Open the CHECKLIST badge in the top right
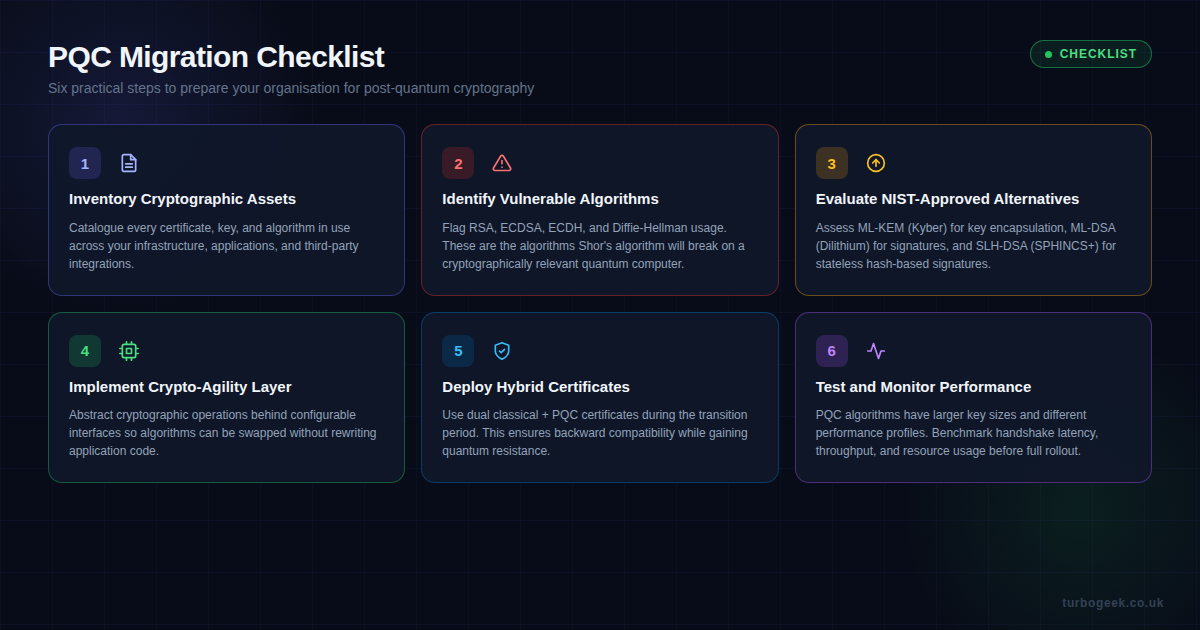The image size is (1200, 630). pyautogui.click(x=1090, y=54)
